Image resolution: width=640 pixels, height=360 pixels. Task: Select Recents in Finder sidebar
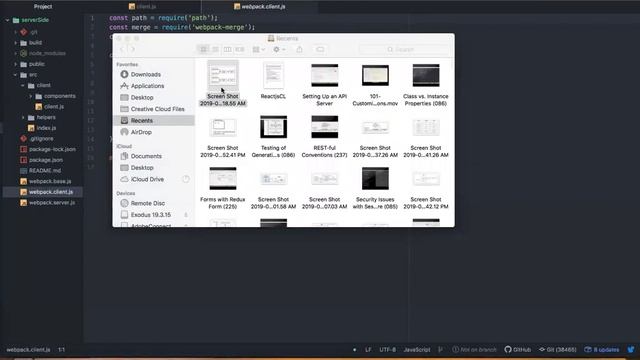coord(153,120)
